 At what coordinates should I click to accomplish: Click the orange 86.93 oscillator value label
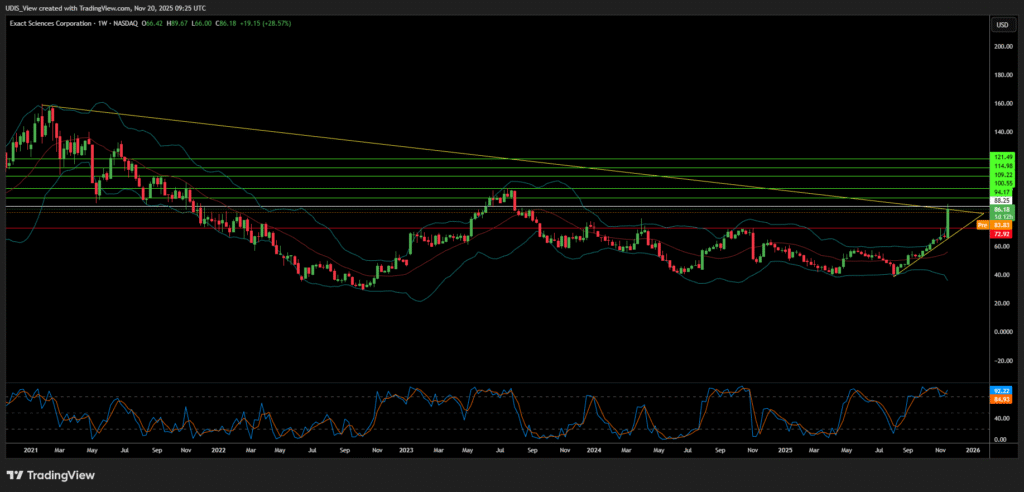point(1001,399)
